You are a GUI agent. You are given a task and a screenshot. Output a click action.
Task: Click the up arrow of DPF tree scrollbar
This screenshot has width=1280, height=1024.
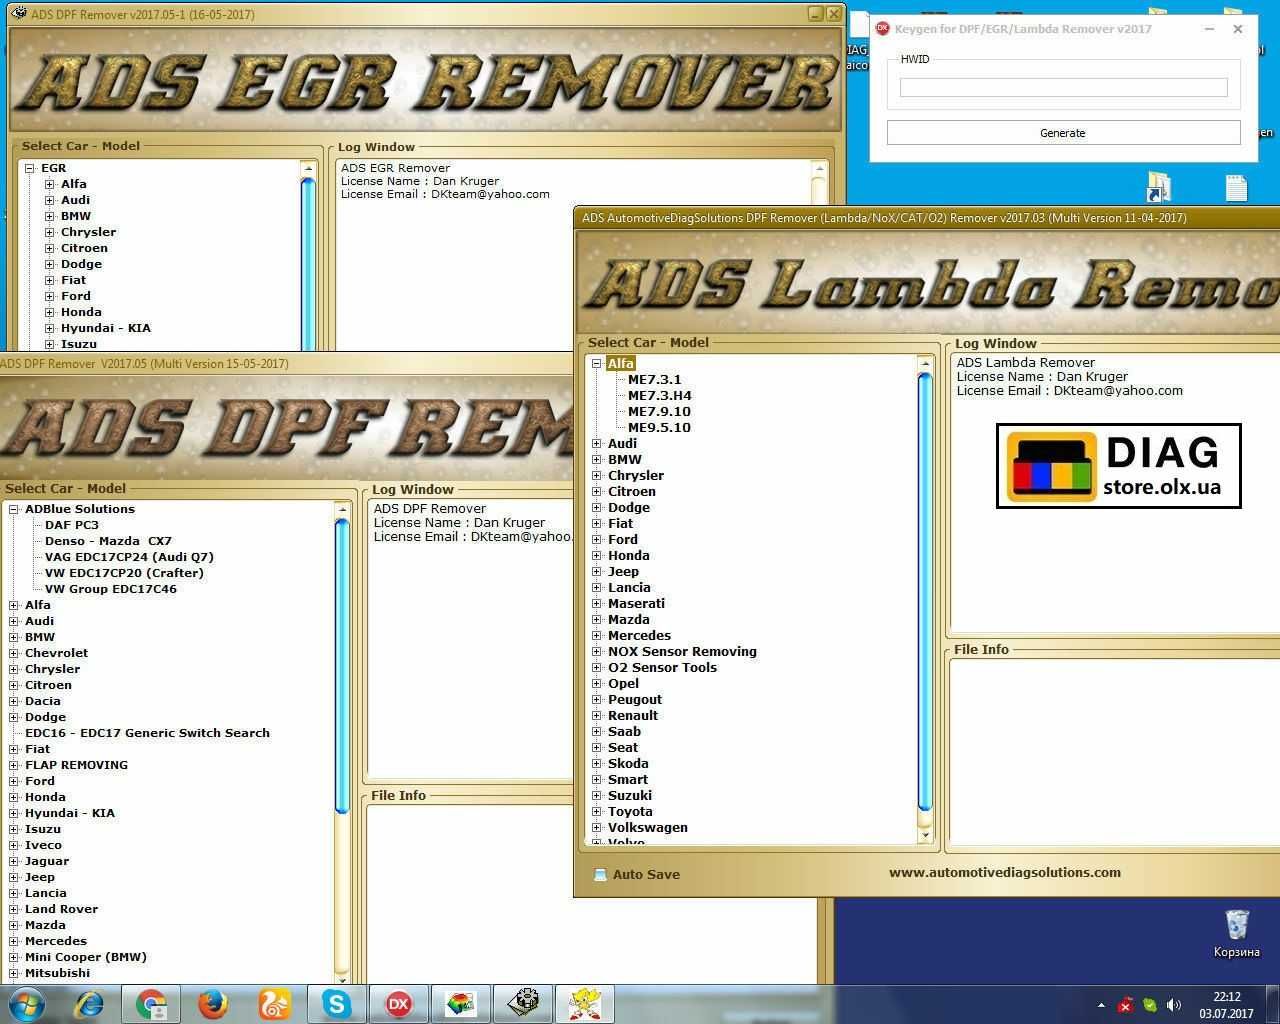coord(341,509)
